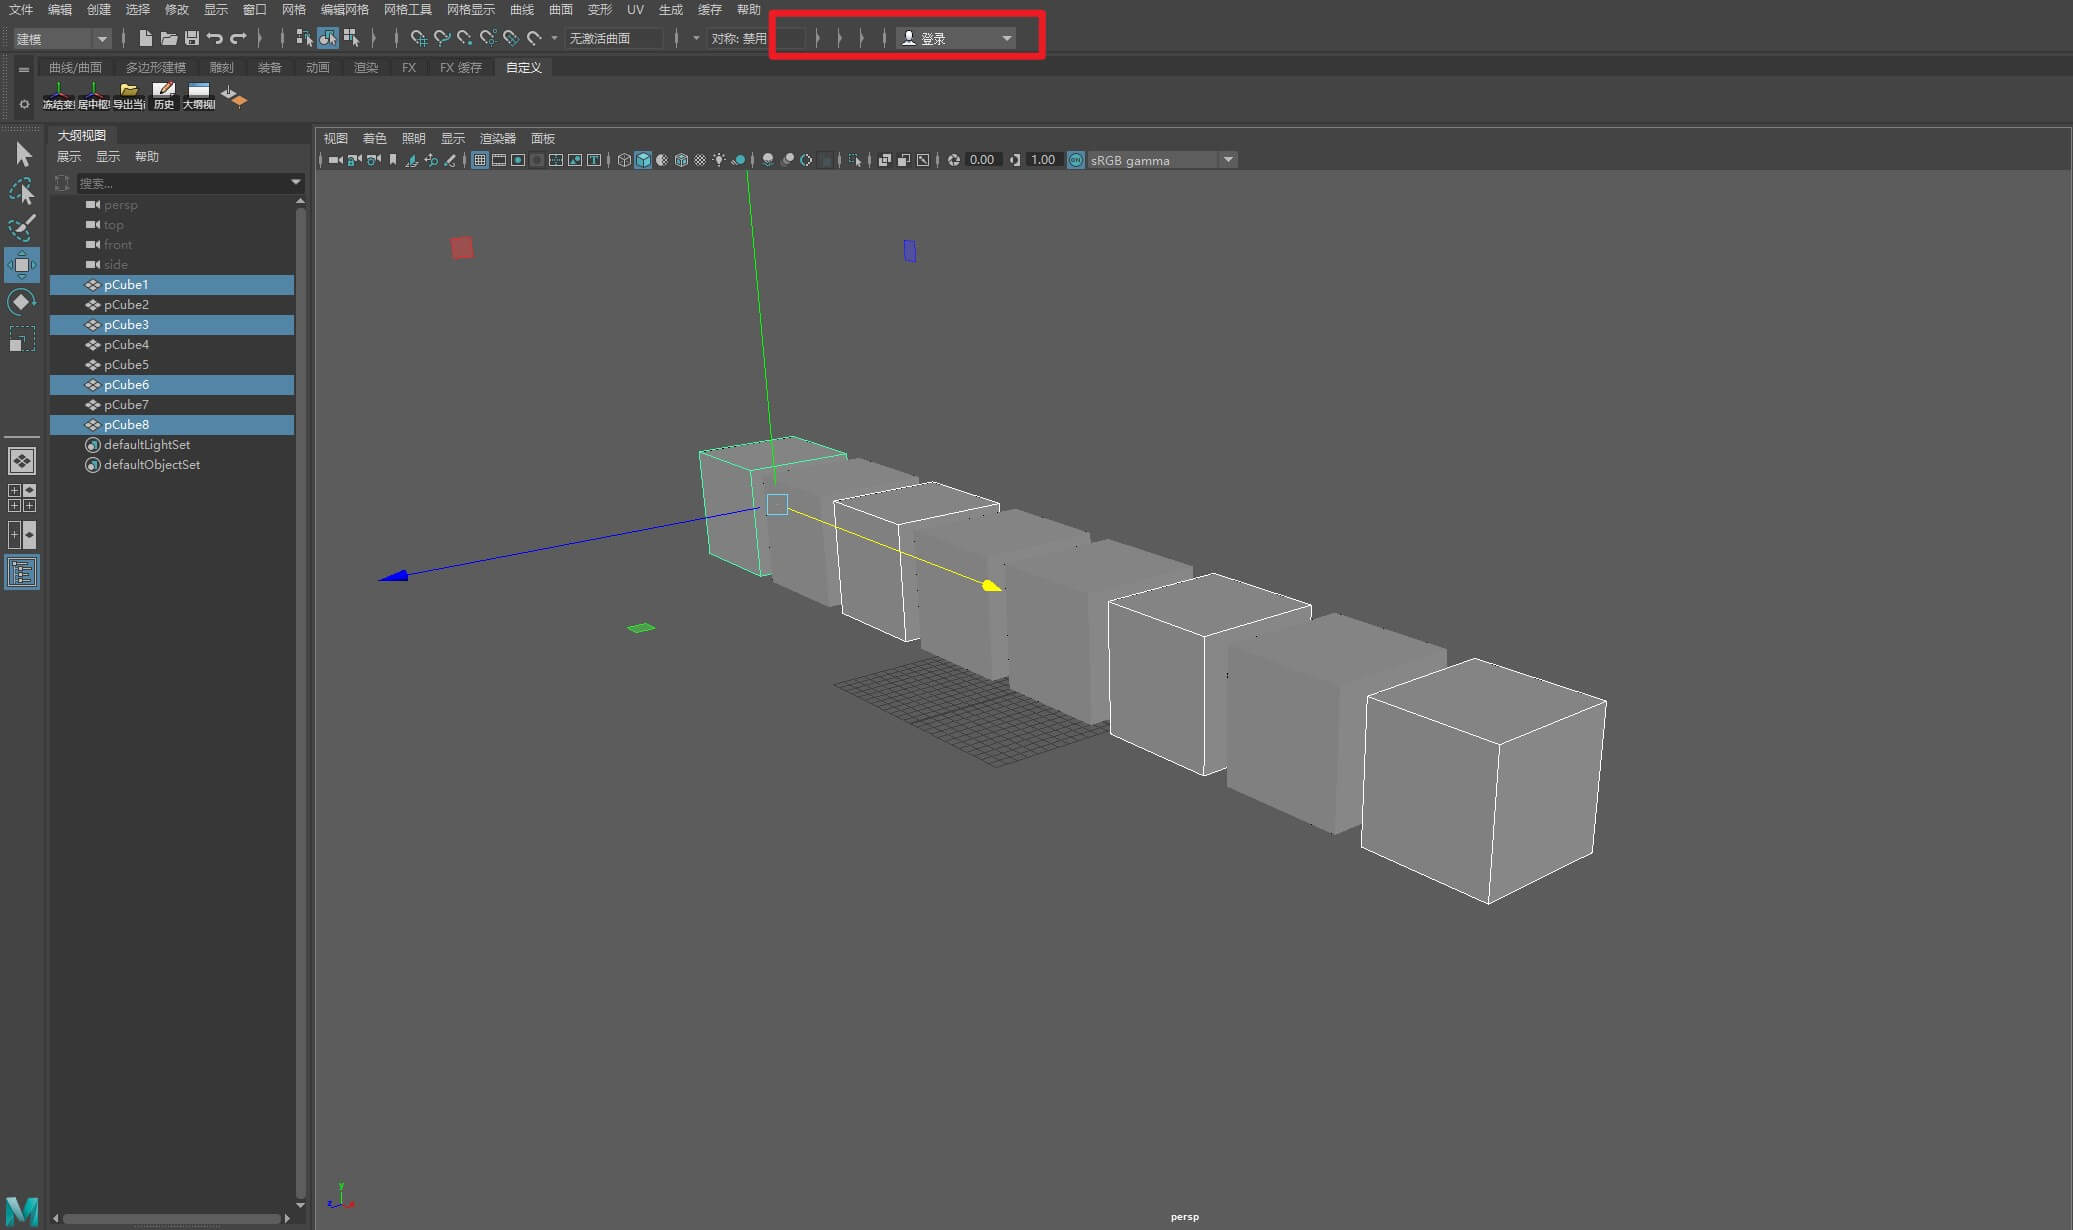
Task: Activate the Move tool in toolbox
Action: pos(22,265)
